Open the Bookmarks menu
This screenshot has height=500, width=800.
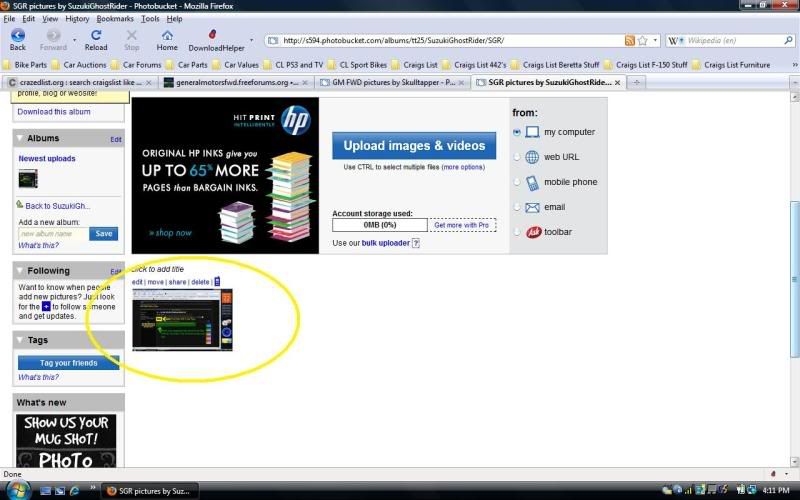coord(115,19)
